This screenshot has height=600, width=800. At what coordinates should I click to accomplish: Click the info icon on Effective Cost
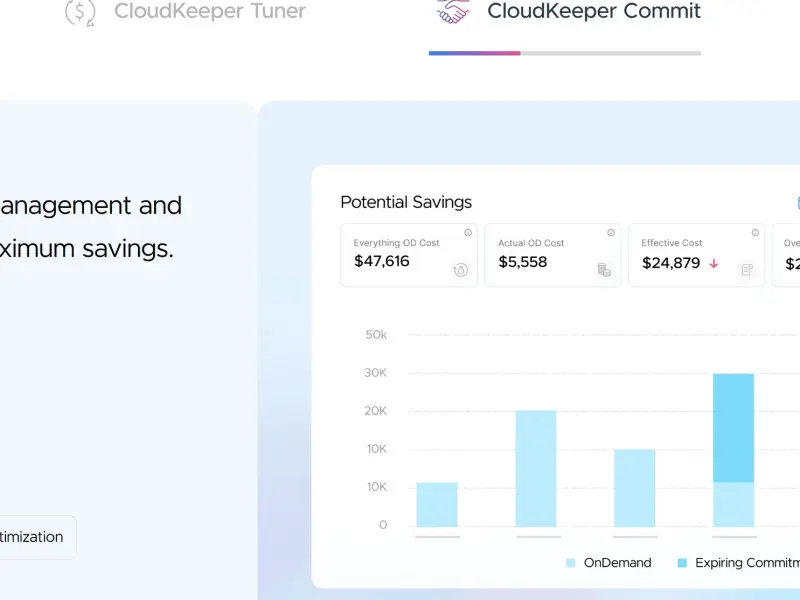(x=755, y=233)
